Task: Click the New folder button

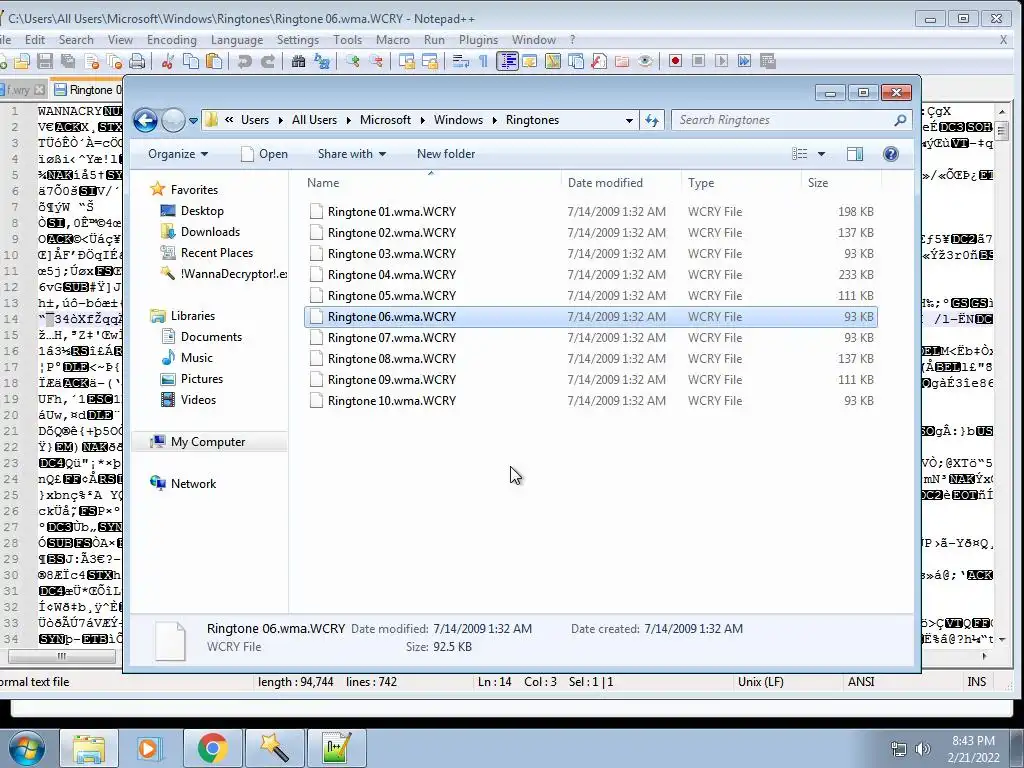Action: pos(446,154)
